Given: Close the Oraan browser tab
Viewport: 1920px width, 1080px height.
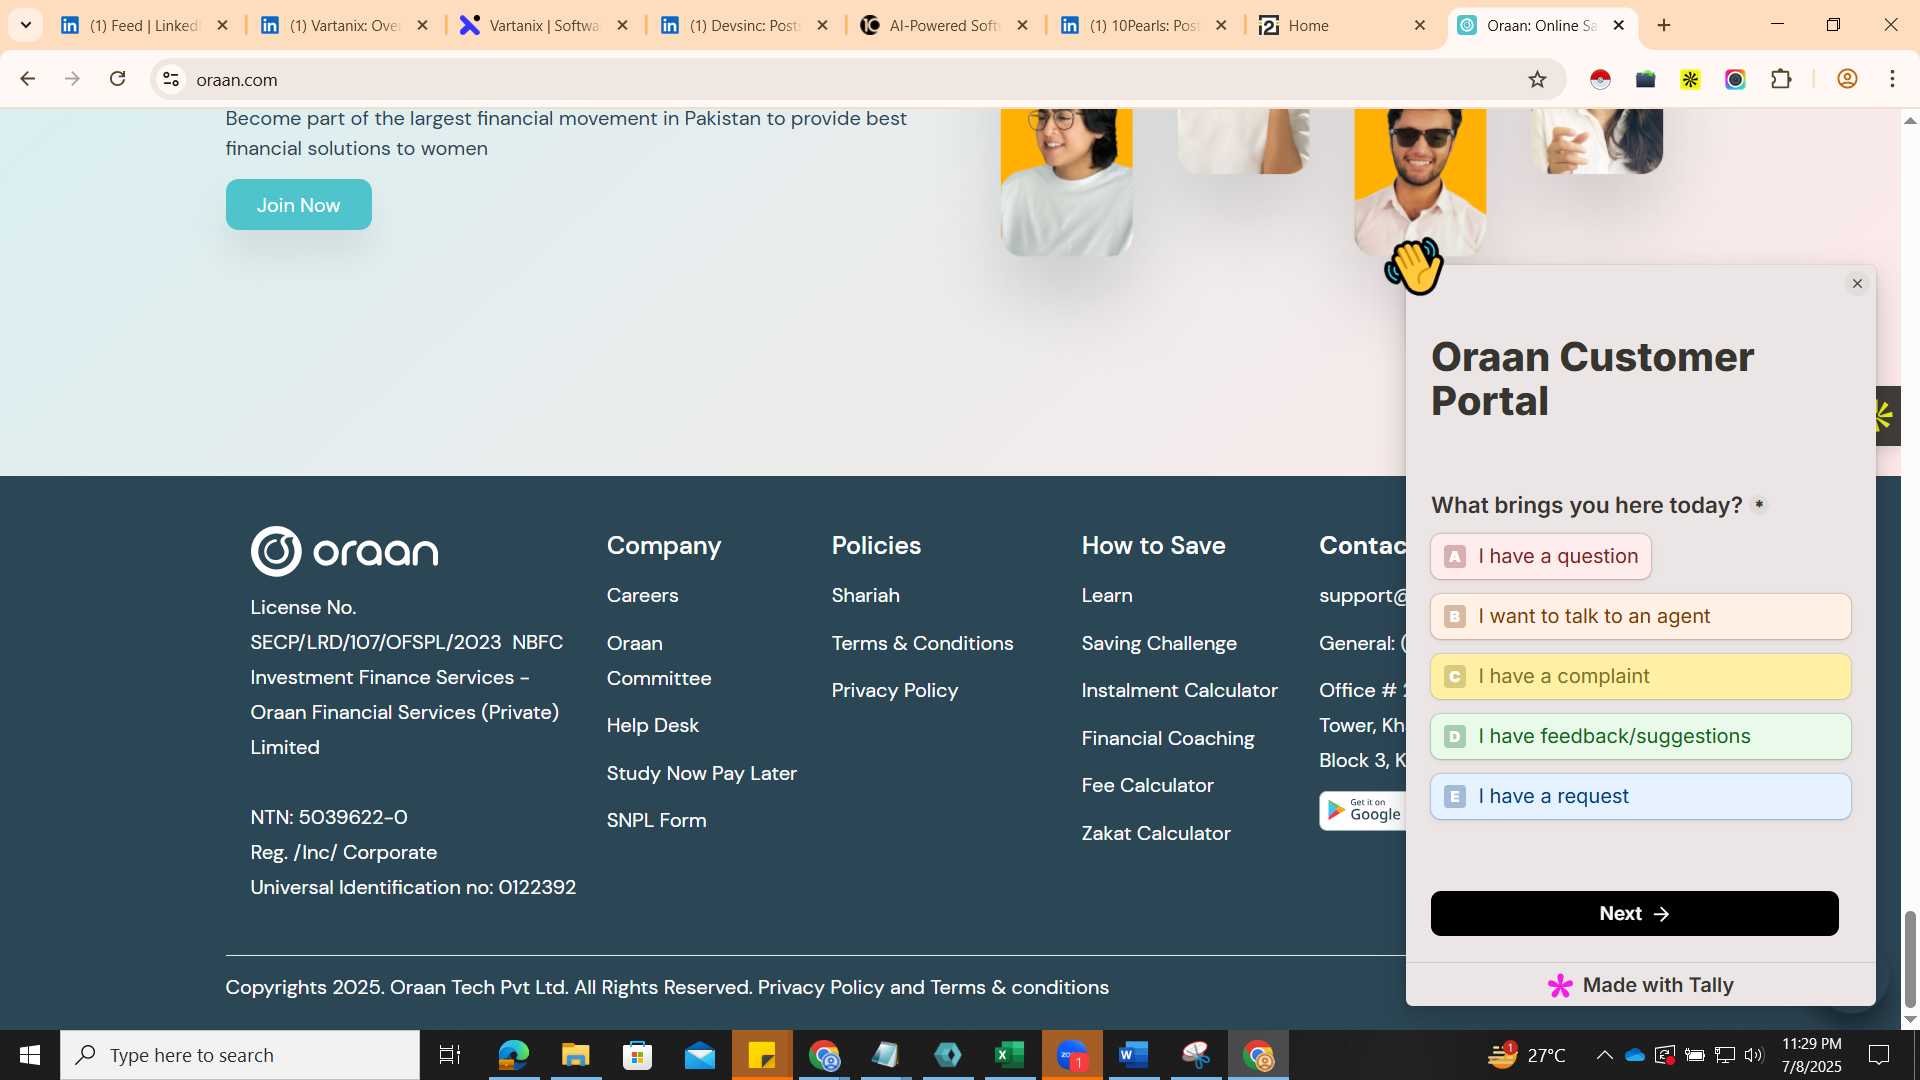Looking at the screenshot, I should click(1618, 25).
